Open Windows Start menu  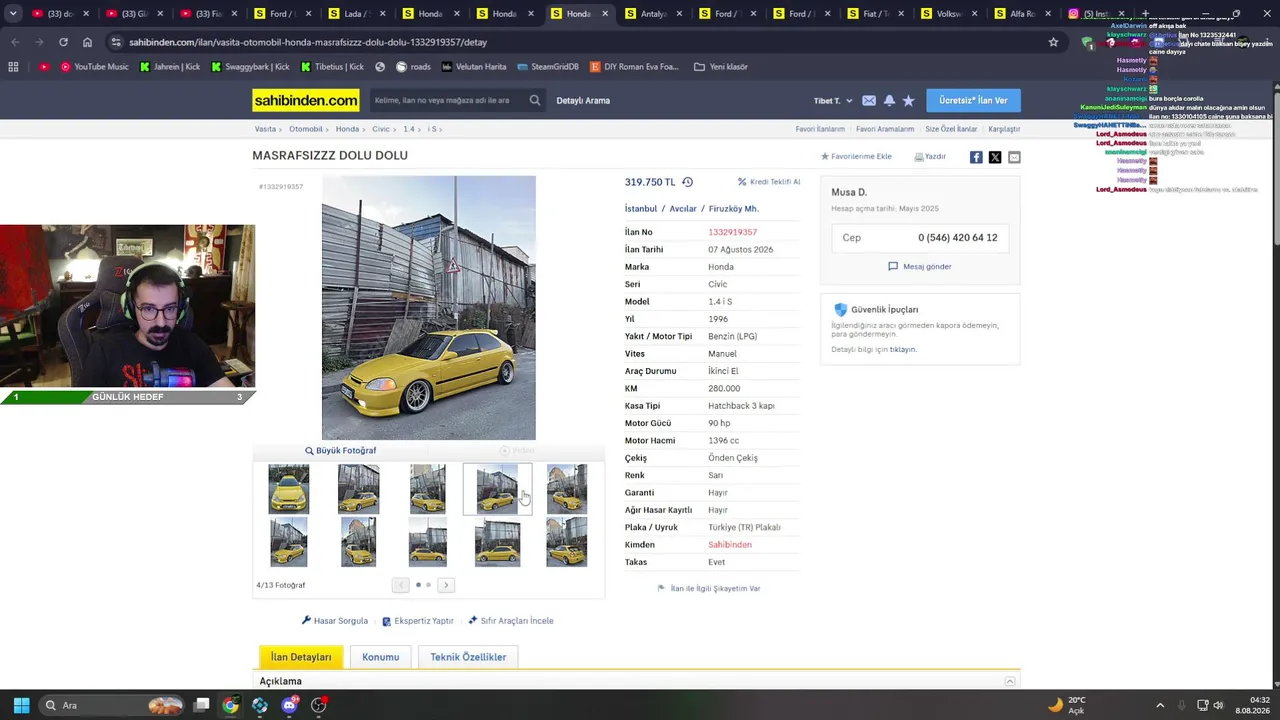coord(21,705)
